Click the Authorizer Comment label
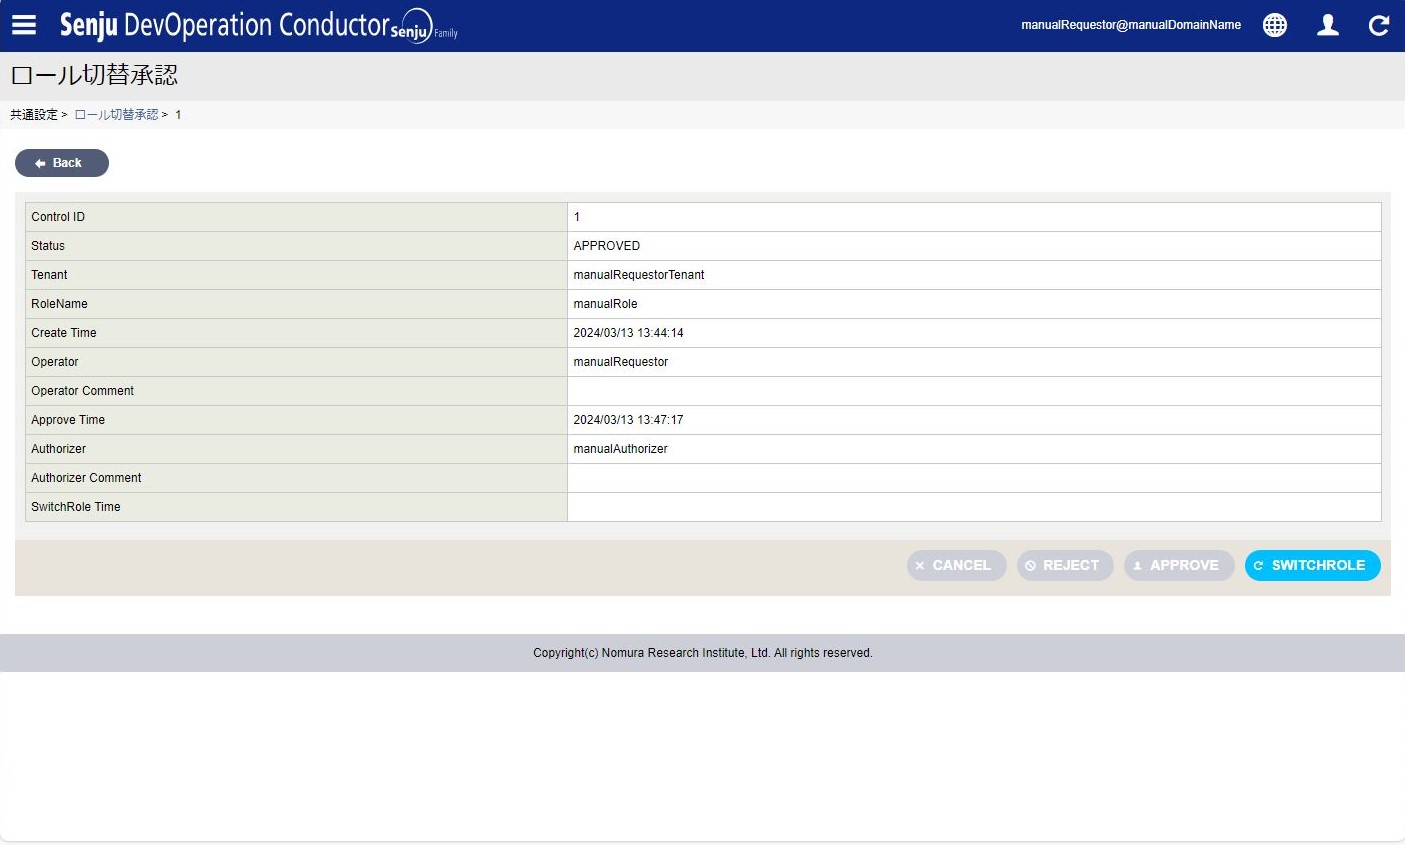This screenshot has width=1405, height=845. pos(86,478)
